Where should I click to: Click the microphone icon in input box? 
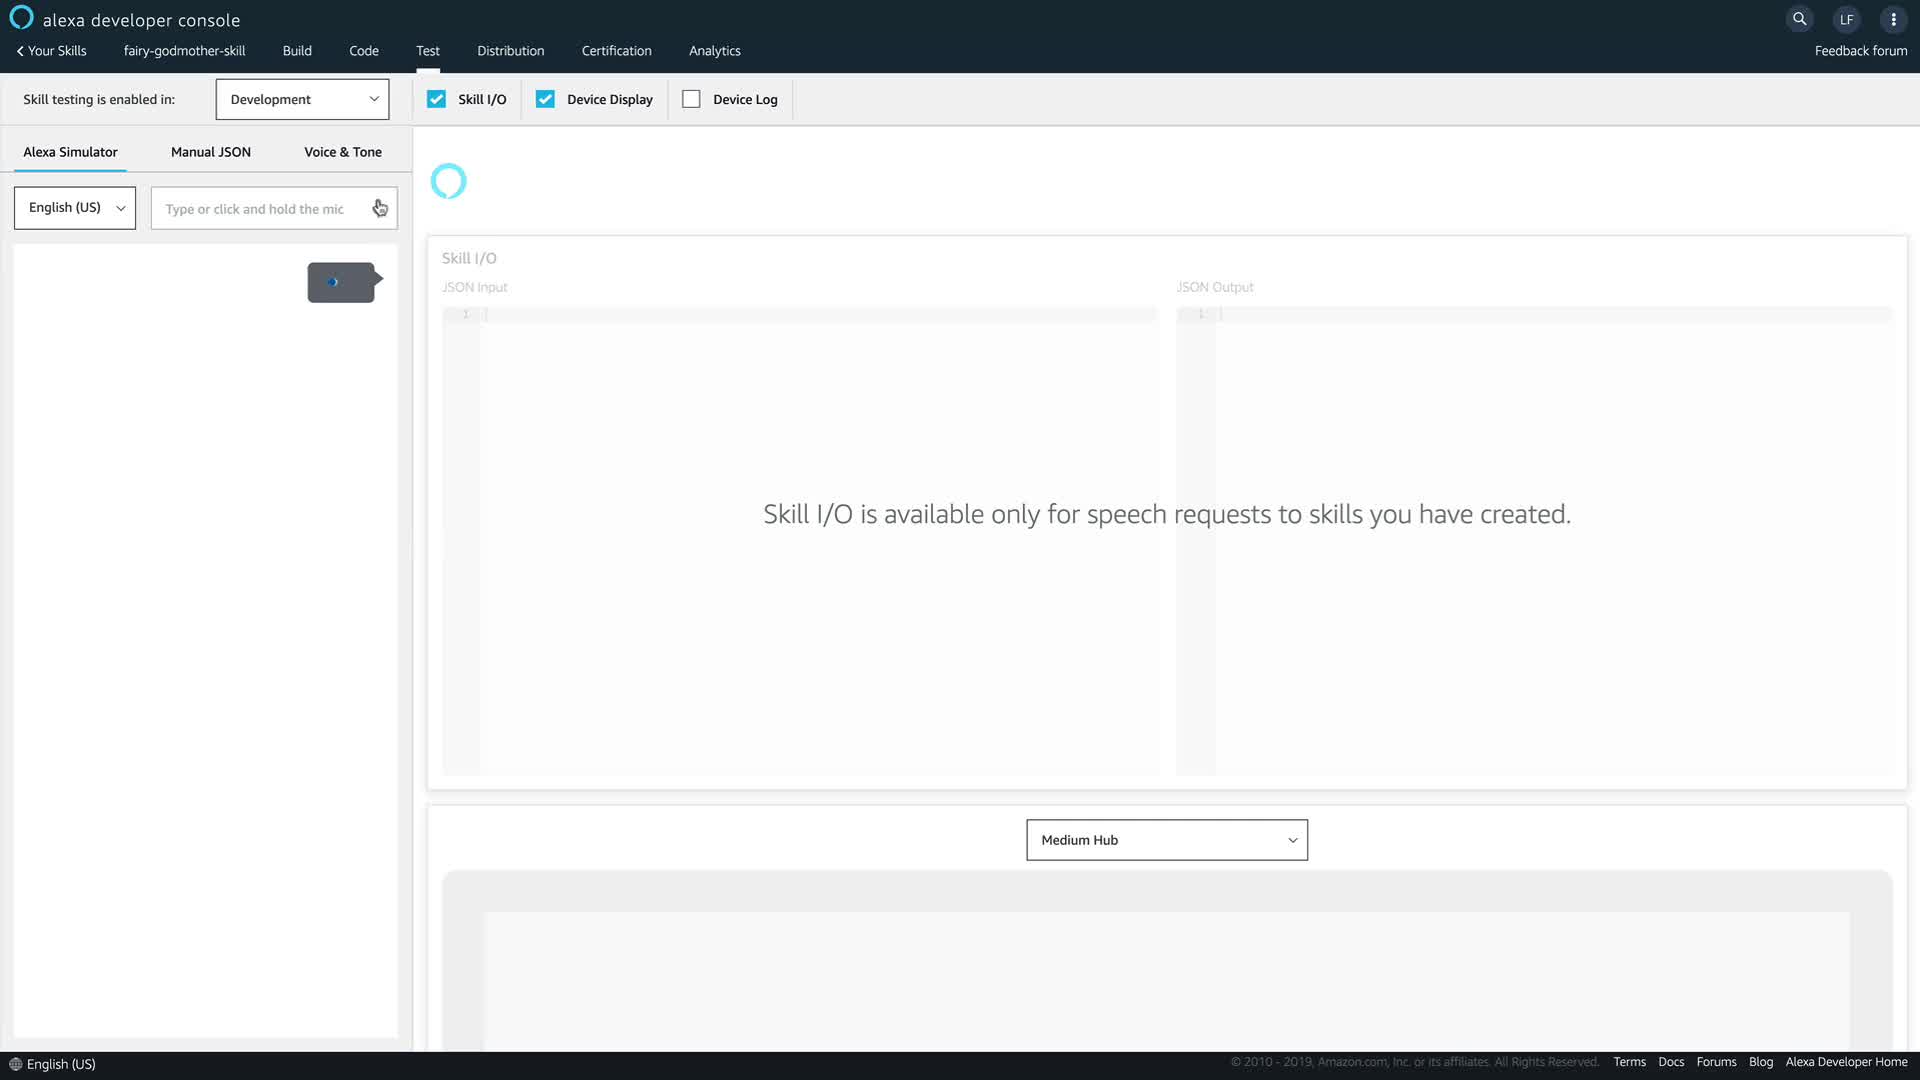pyautogui.click(x=380, y=208)
